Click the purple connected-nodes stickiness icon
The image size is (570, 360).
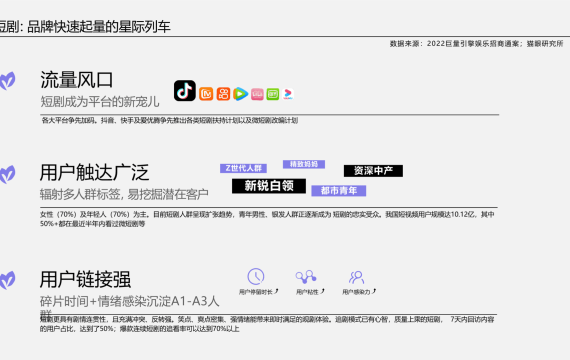coord(306,277)
